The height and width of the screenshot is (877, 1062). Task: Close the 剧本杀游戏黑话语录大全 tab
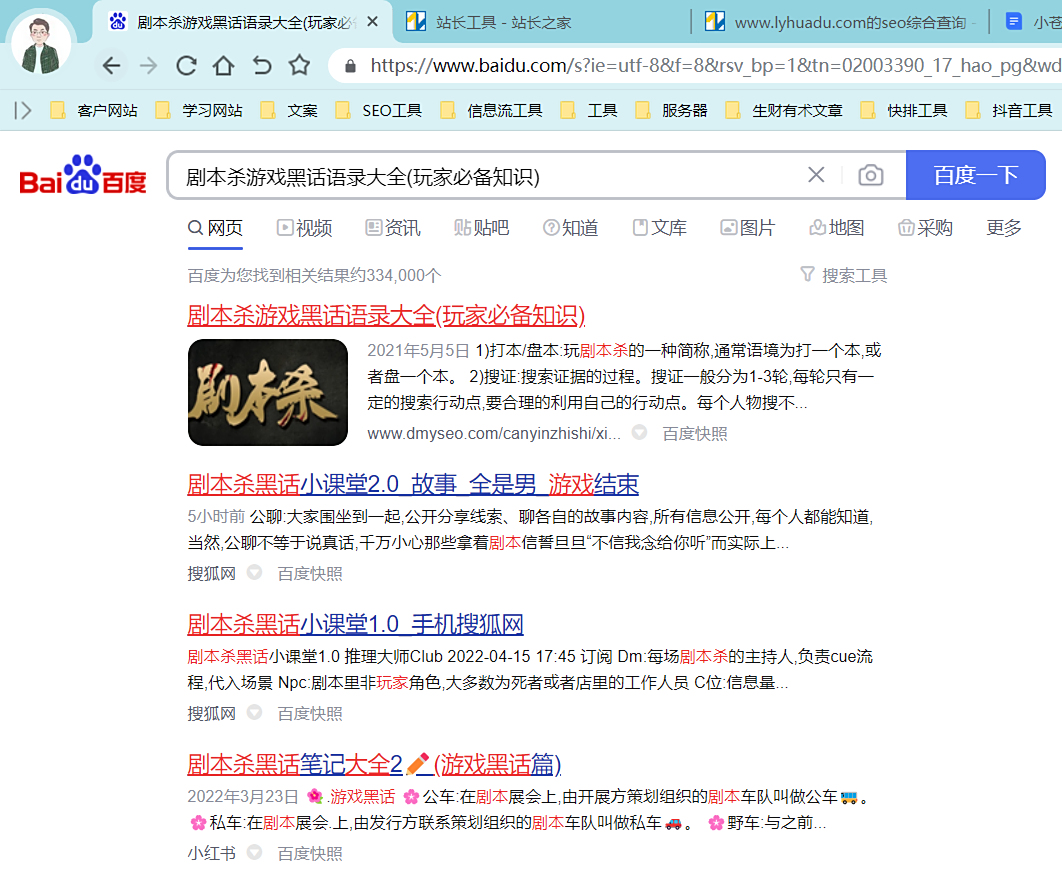tap(372, 22)
